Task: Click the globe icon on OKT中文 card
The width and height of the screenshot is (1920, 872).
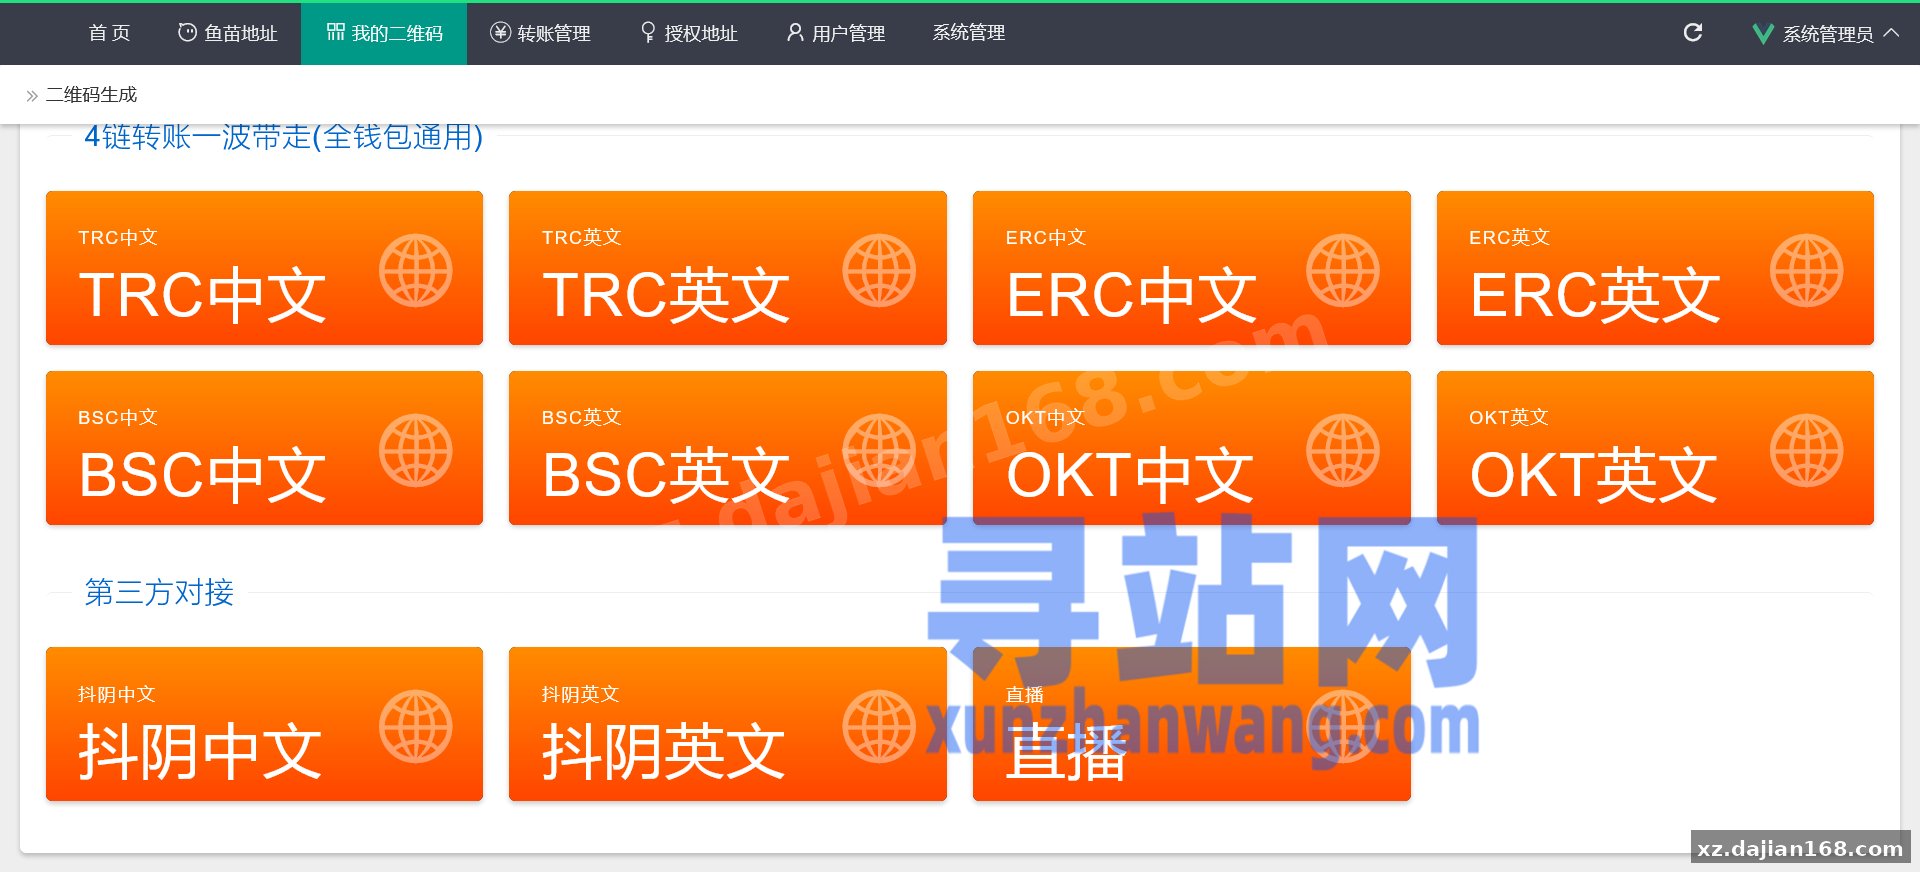Action: pyautogui.click(x=1343, y=451)
